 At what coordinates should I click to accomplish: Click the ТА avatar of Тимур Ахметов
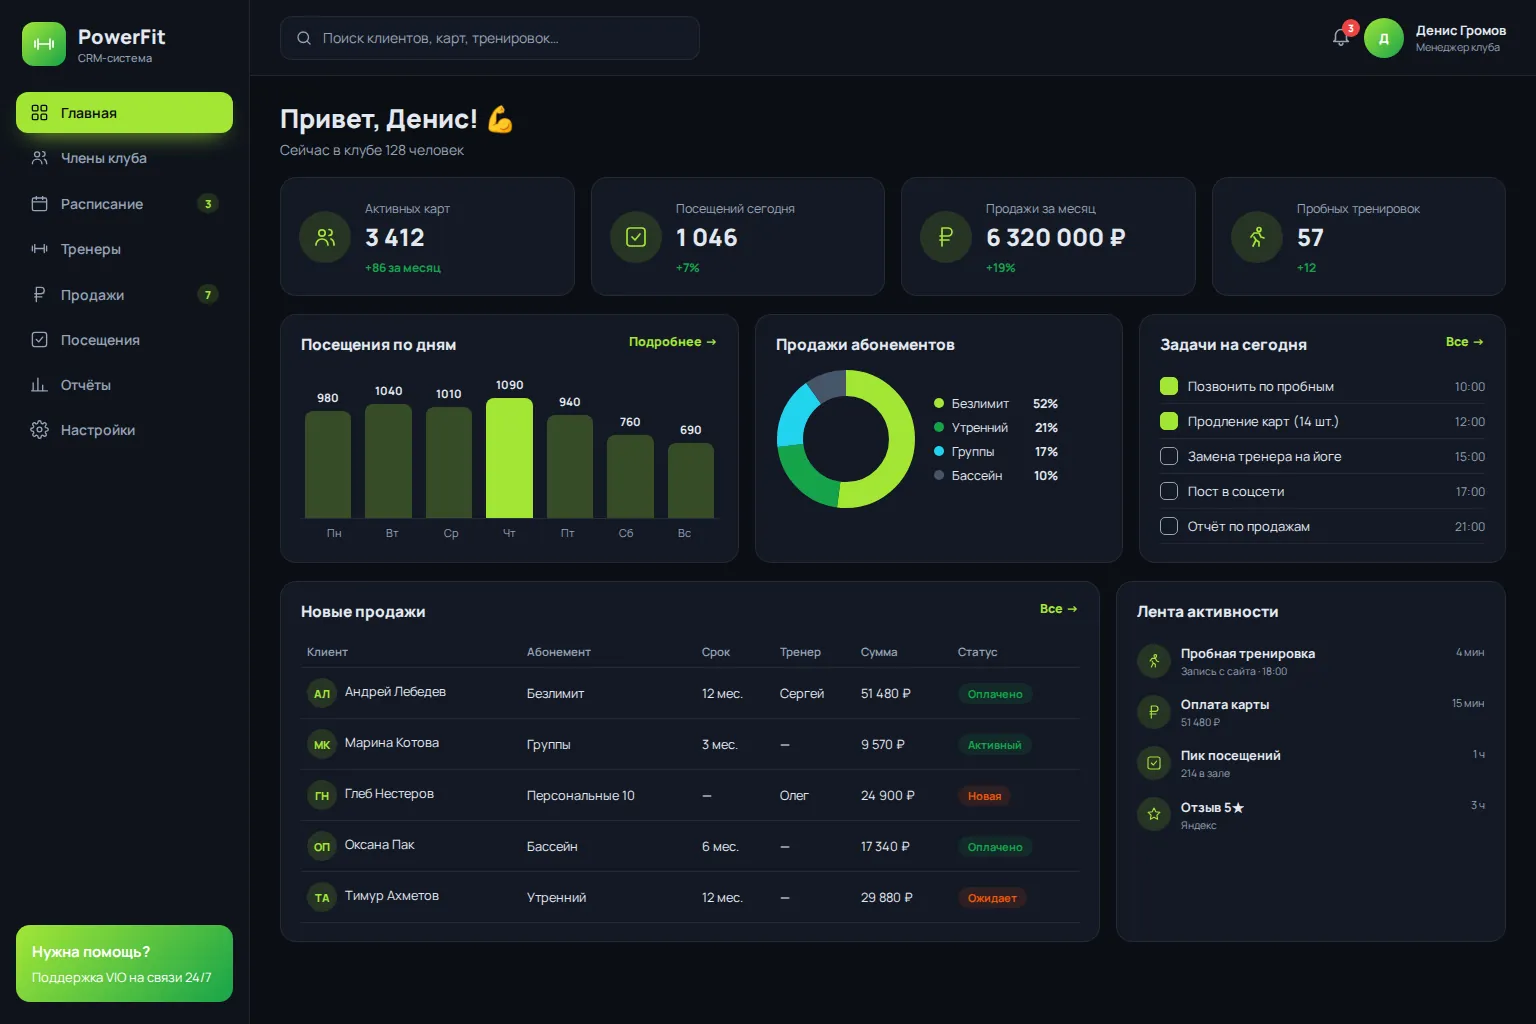[x=322, y=897]
